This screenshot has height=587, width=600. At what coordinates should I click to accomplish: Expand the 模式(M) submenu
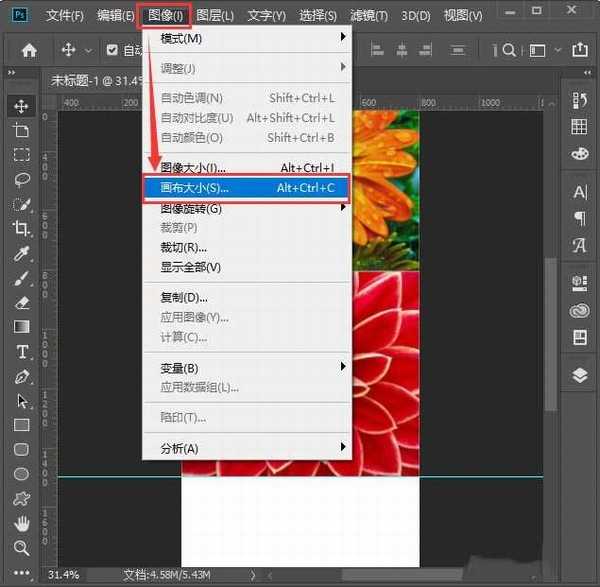click(x=250, y=38)
